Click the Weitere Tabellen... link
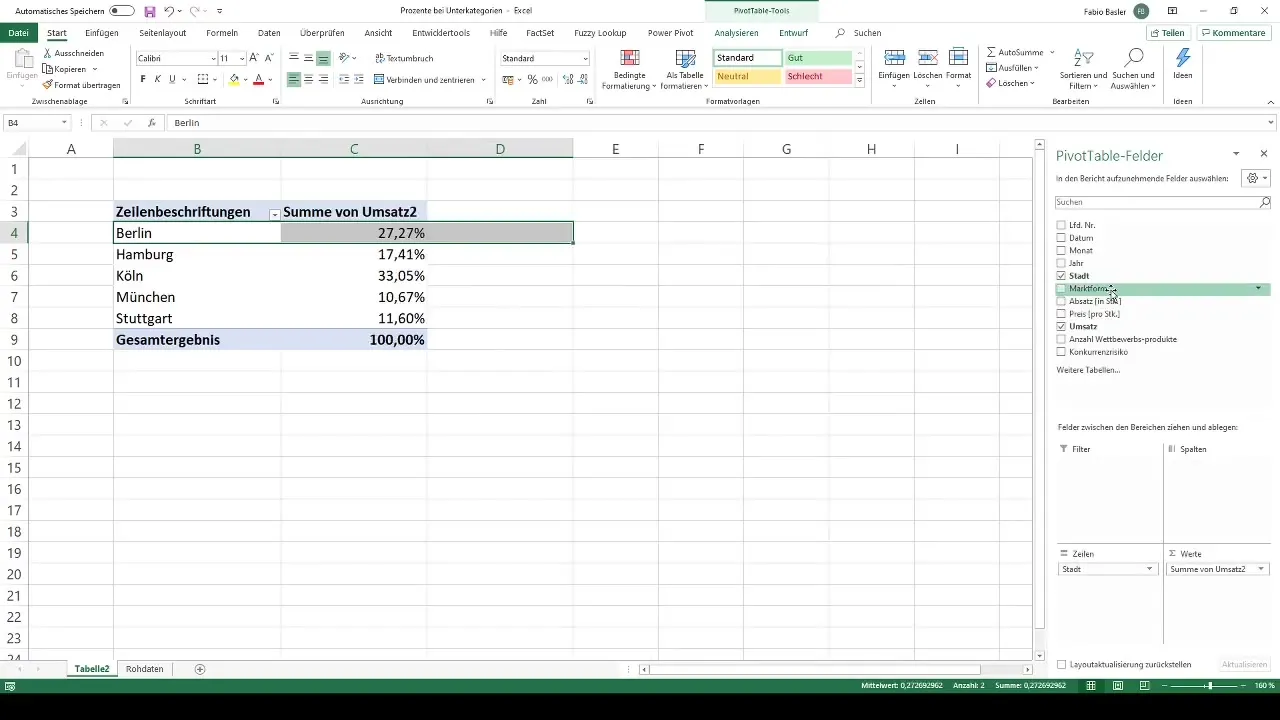Screen dimensions: 1280x720 1088,370
